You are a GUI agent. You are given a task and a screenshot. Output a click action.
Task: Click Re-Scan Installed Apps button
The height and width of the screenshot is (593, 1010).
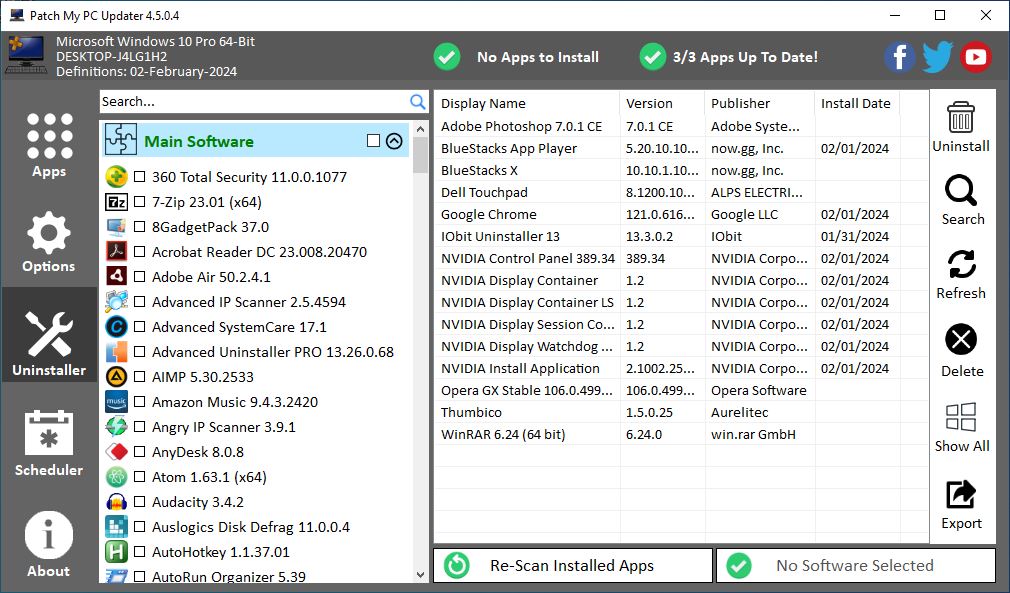click(573, 565)
